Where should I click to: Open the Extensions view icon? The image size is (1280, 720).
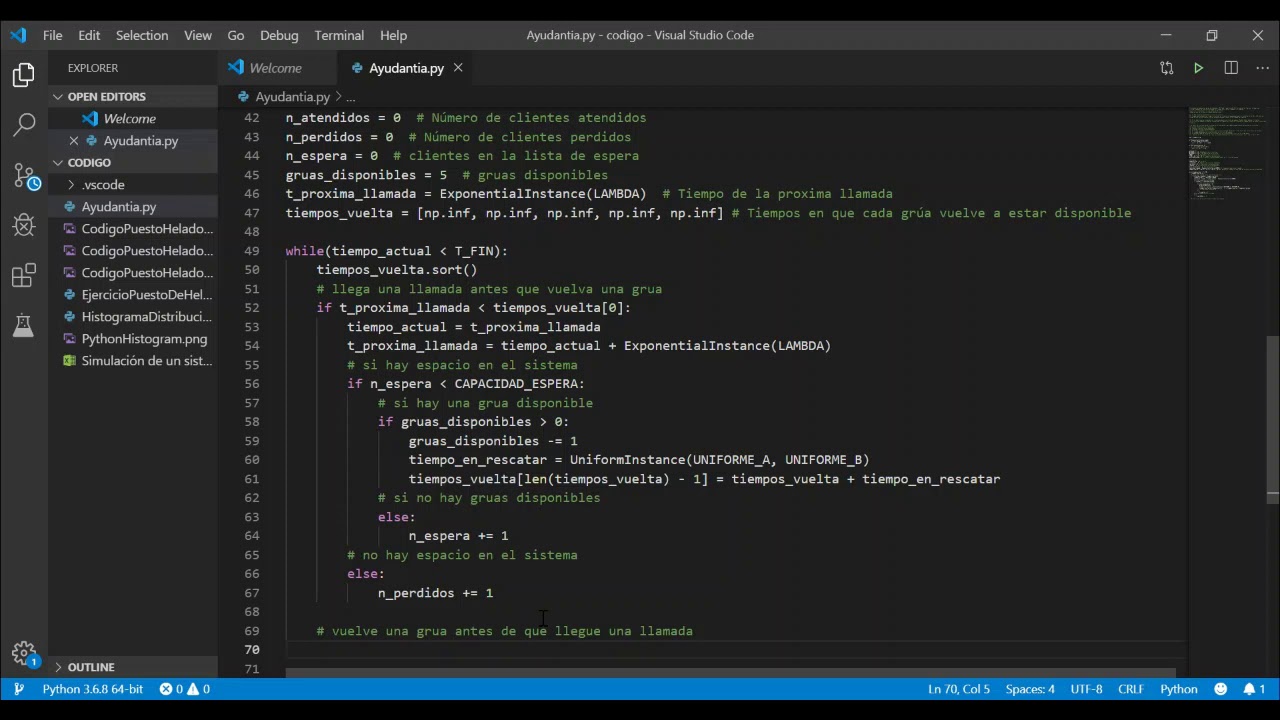(24, 276)
